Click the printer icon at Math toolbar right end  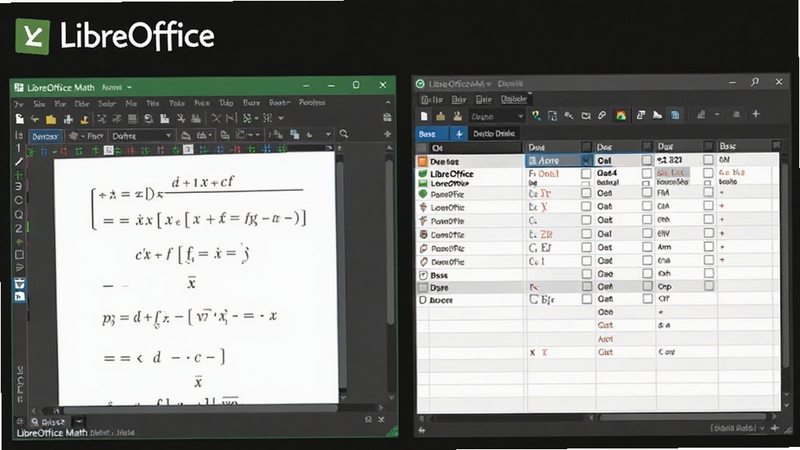(387, 118)
